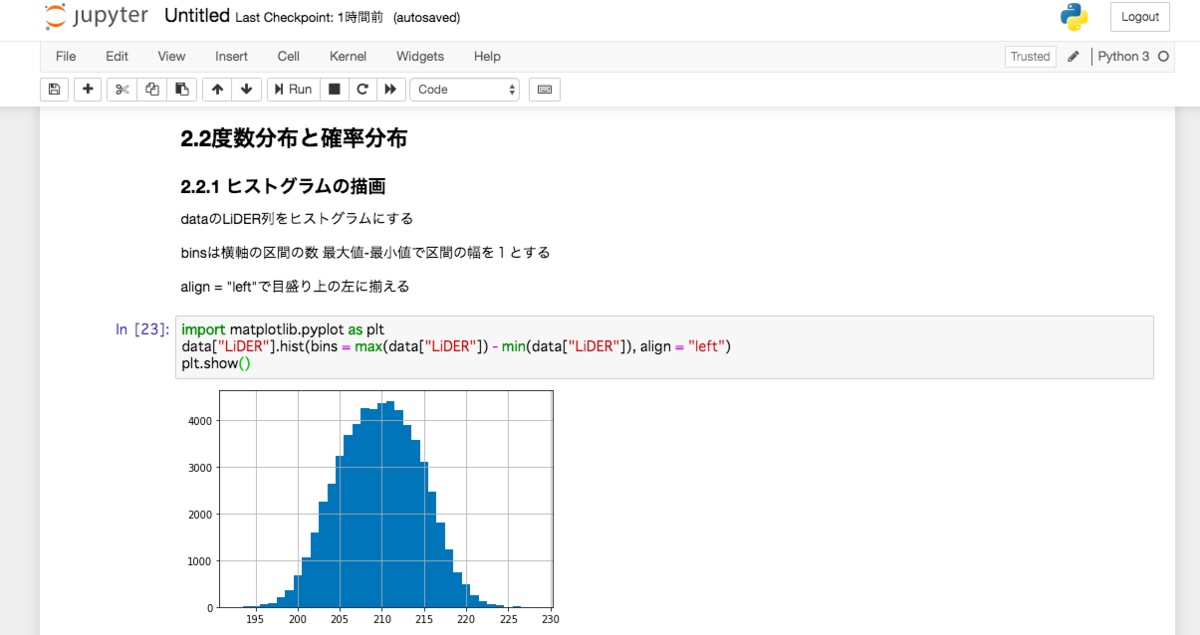The height and width of the screenshot is (635, 1200).
Task: Click text dataのLiDER列をヒストグラムにする
Action: [297, 218]
